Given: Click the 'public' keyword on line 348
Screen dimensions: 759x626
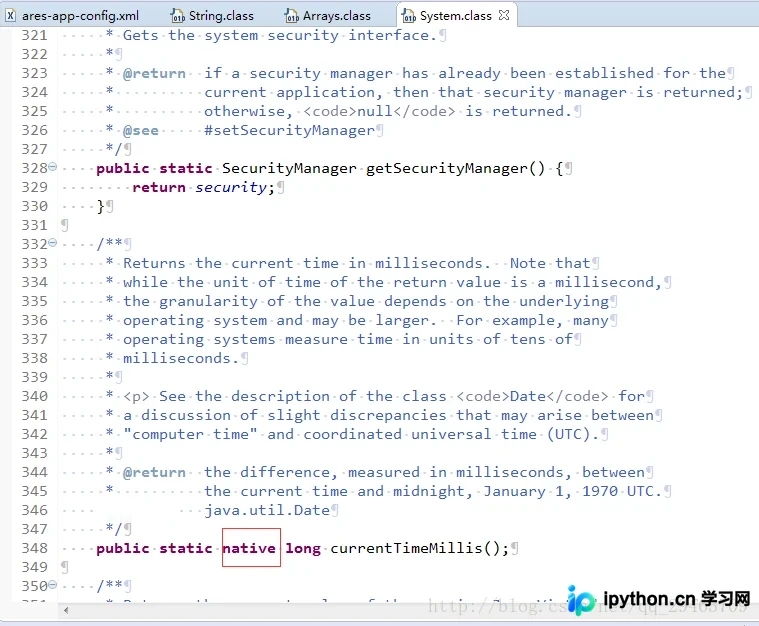Looking at the screenshot, I should [122, 549].
